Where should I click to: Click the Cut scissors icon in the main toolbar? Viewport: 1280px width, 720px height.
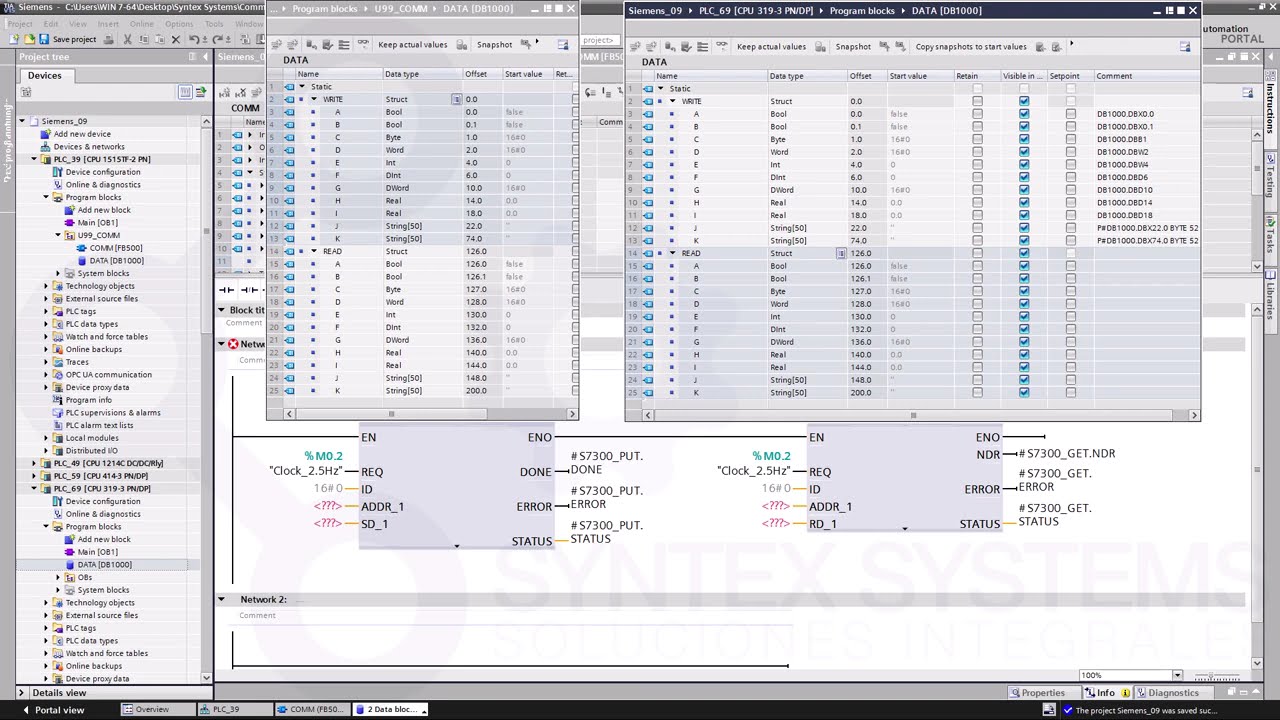pyautogui.click(x=127, y=39)
